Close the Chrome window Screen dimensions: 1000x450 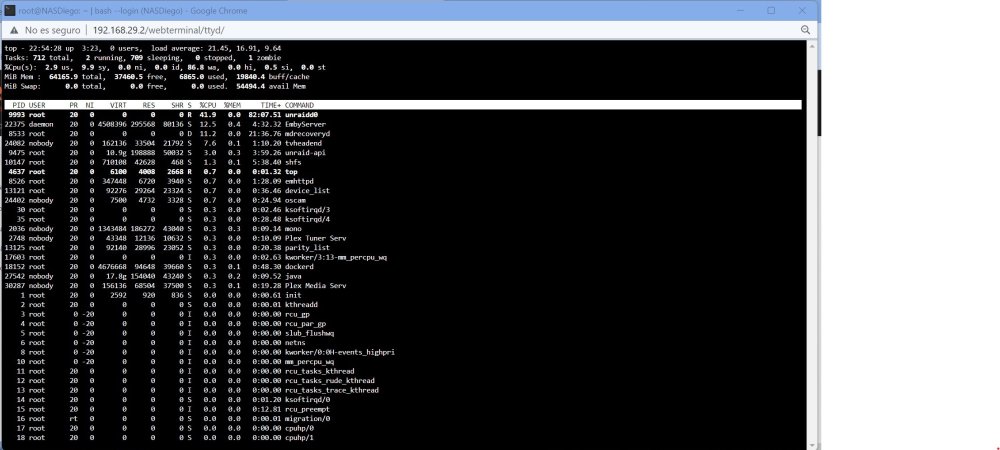[802, 10]
